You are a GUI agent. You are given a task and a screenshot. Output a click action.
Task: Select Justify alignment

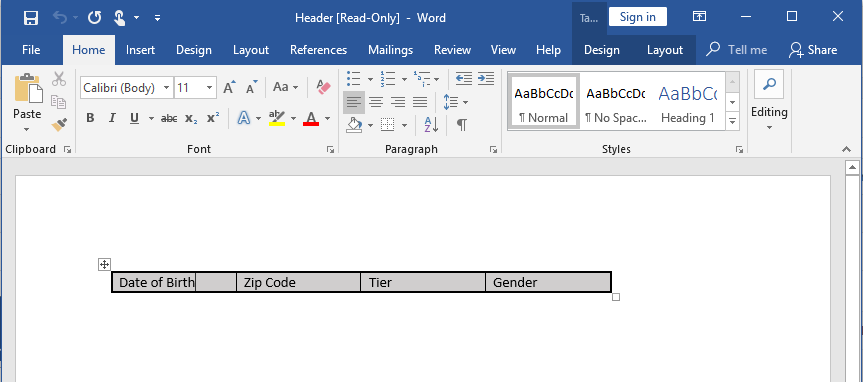click(x=420, y=102)
